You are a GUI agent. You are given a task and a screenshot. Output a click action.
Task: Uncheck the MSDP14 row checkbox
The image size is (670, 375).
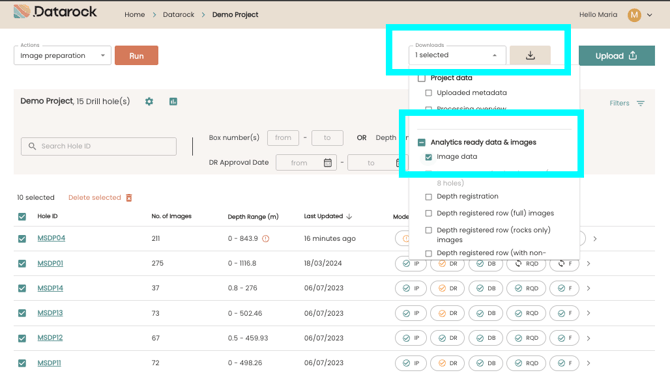coord(22,288)
